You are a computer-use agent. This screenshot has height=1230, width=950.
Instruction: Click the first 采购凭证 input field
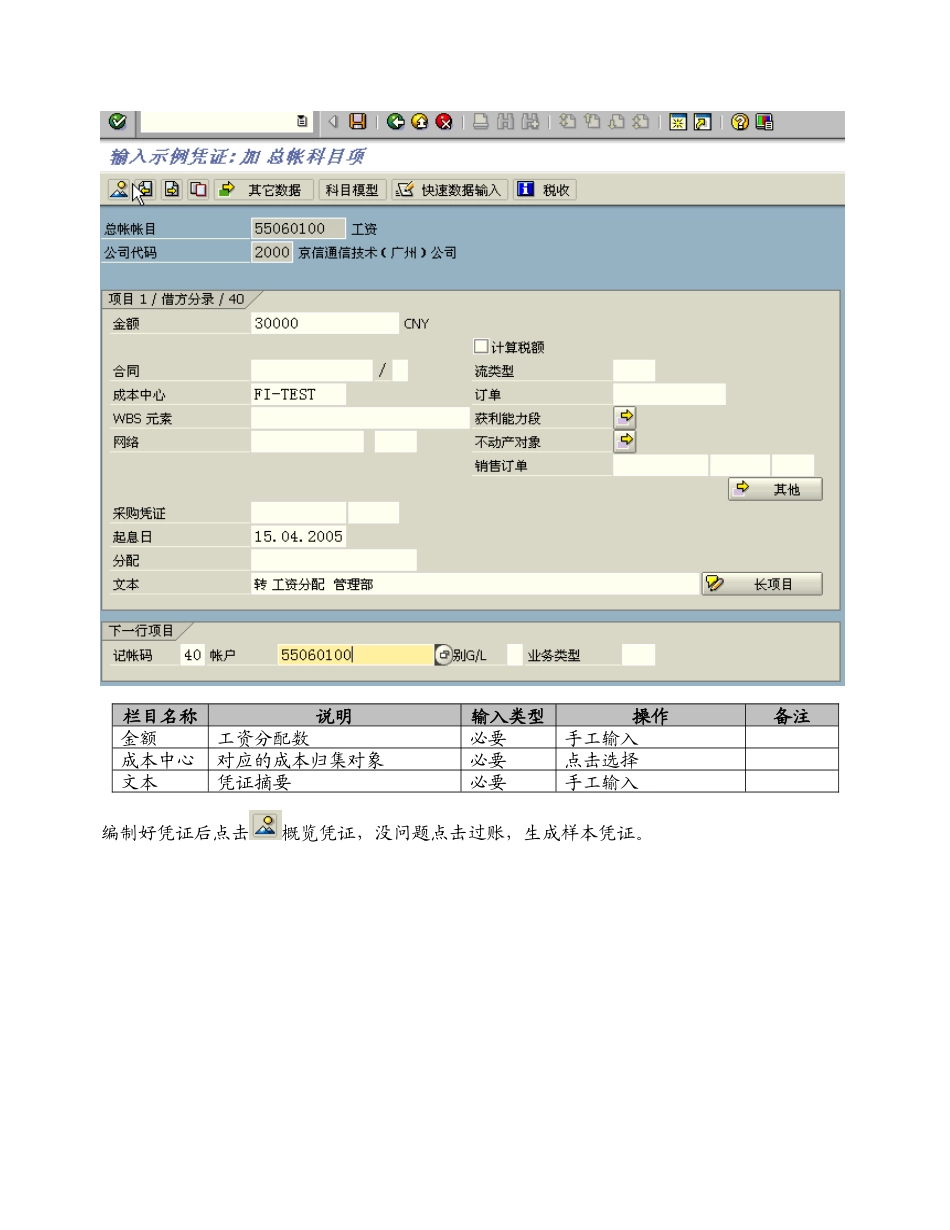[x=298, y=513]
